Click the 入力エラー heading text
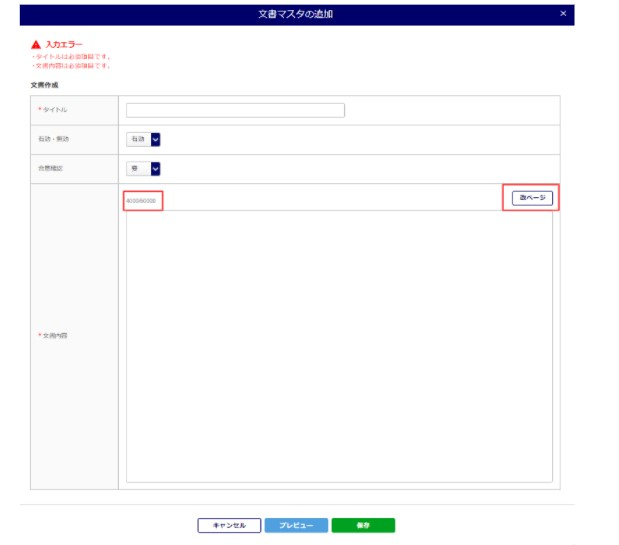619x545 pixels. tap(63, 46)
